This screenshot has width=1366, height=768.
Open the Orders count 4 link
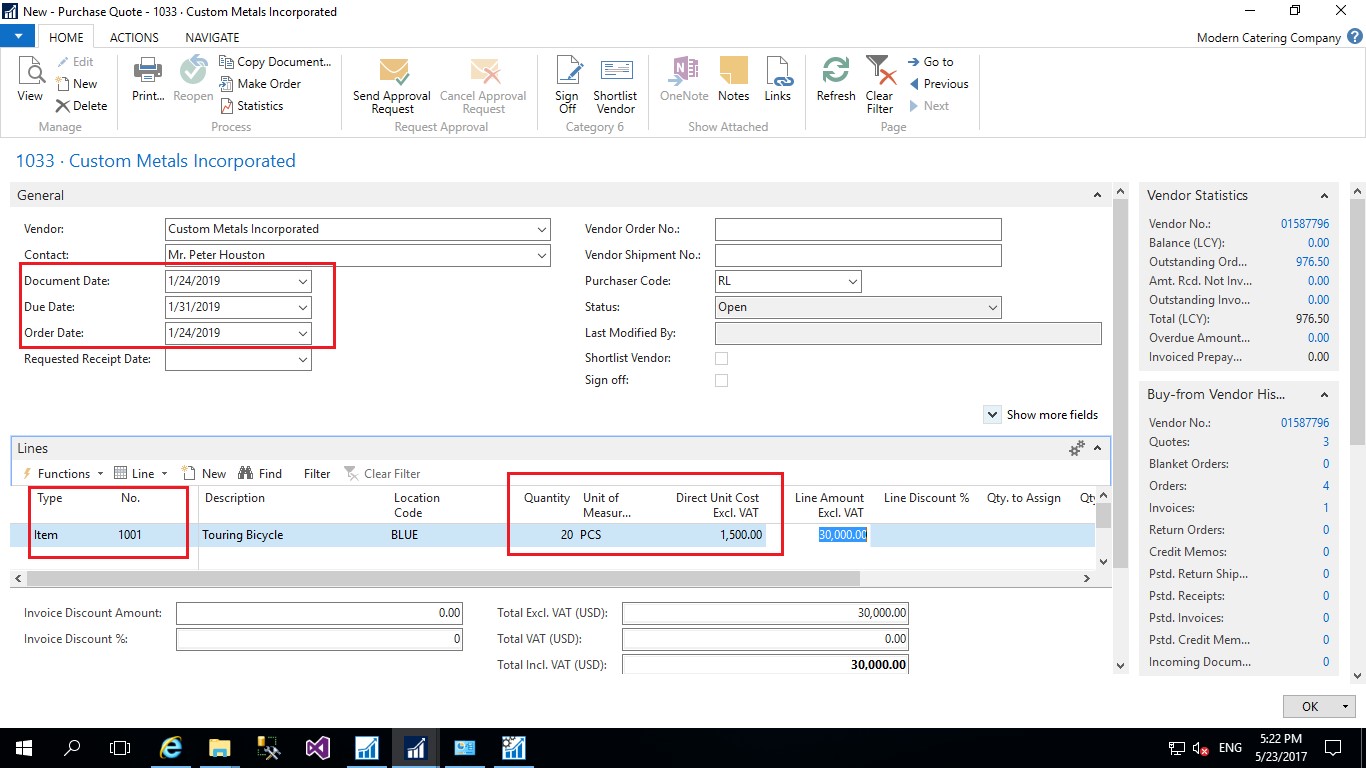(1326, 486)
